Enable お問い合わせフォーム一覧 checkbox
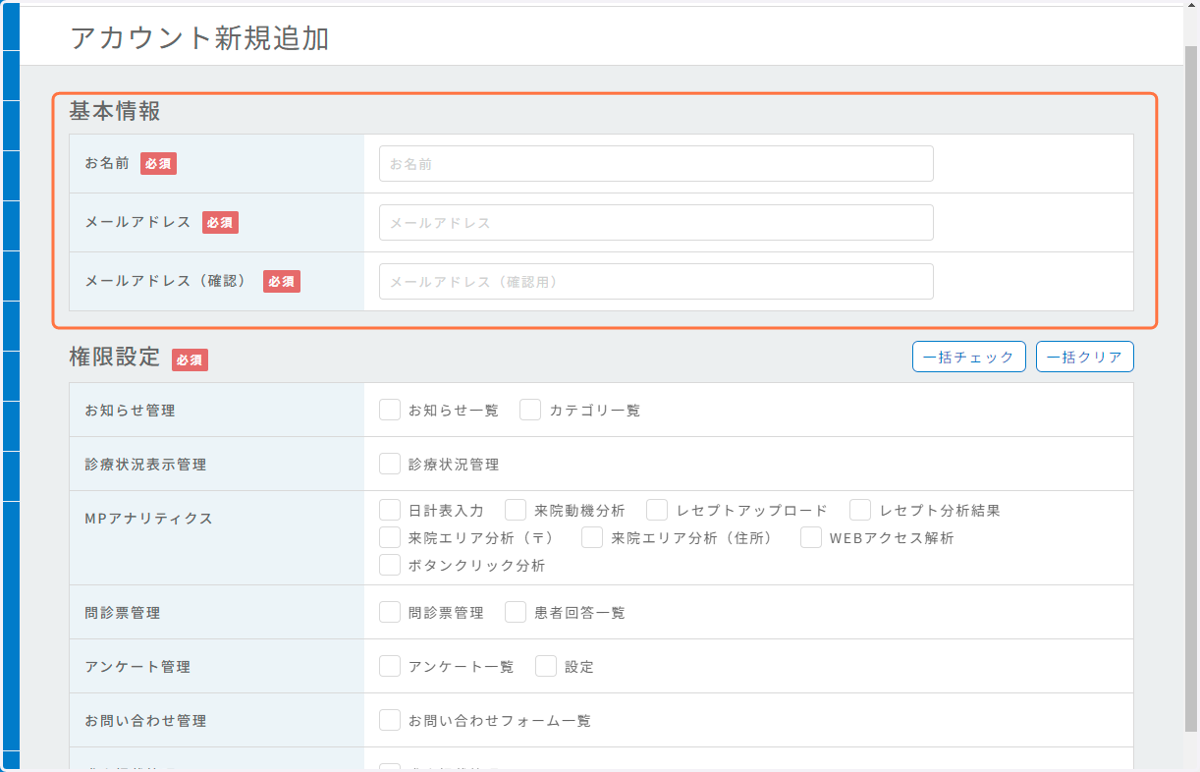Screen dimensions: 1200x772 [x=390, y=720]
